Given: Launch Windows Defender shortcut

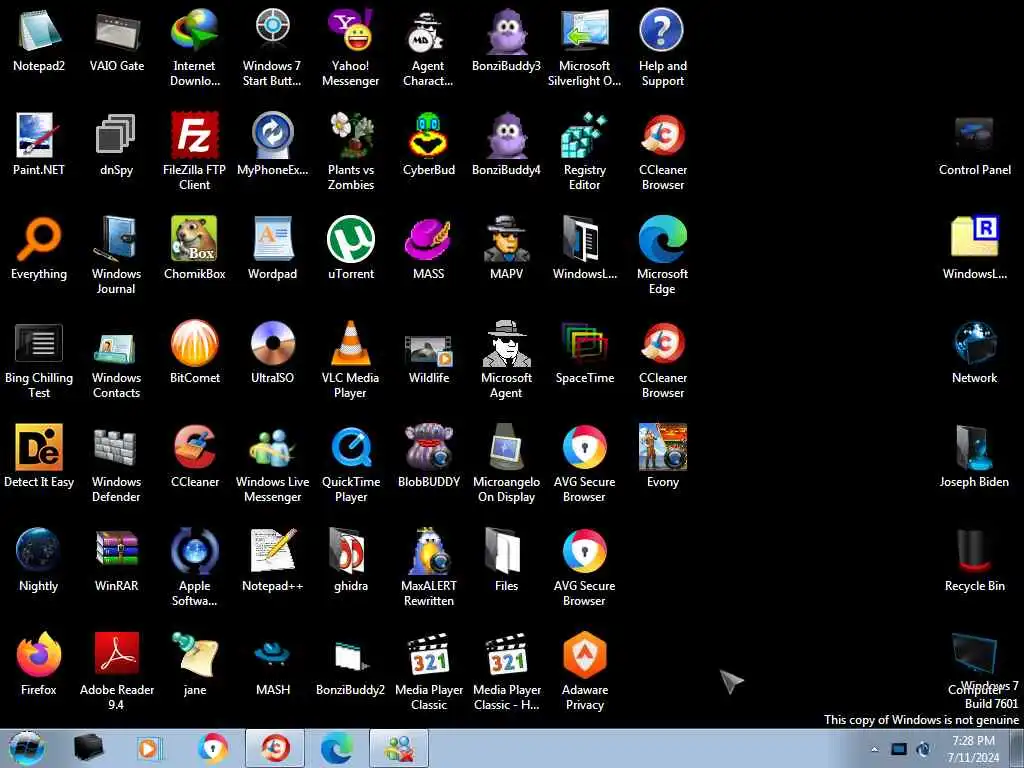Looking at the screenshot, I should point(116,463).
